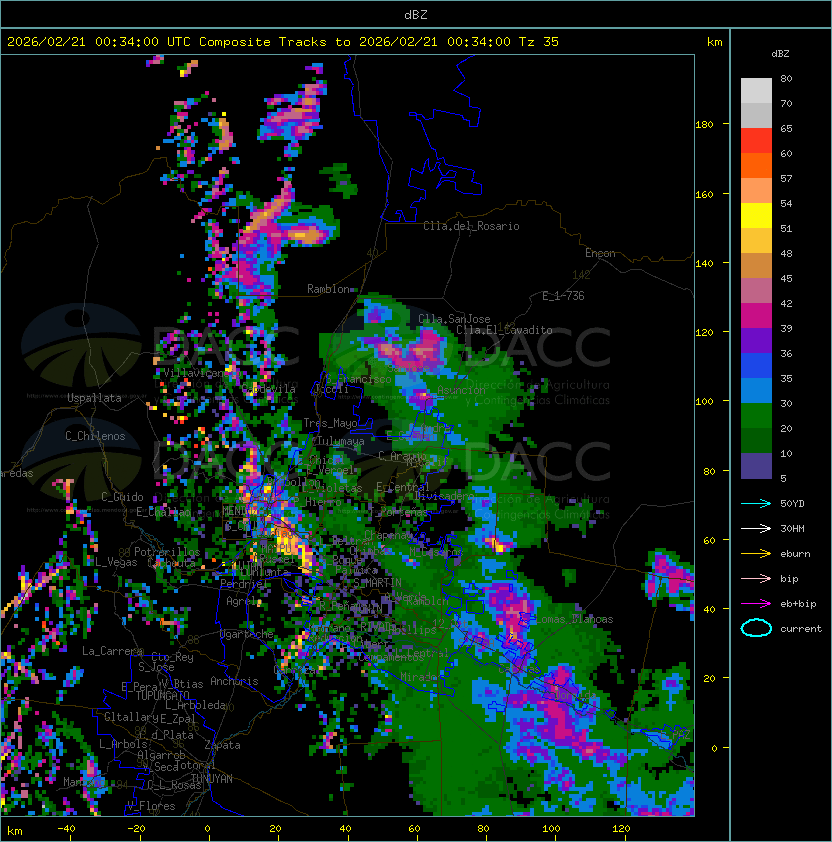Click the Ugarteche map label
Screen dimensions: 832x842
tap(247, 634)
